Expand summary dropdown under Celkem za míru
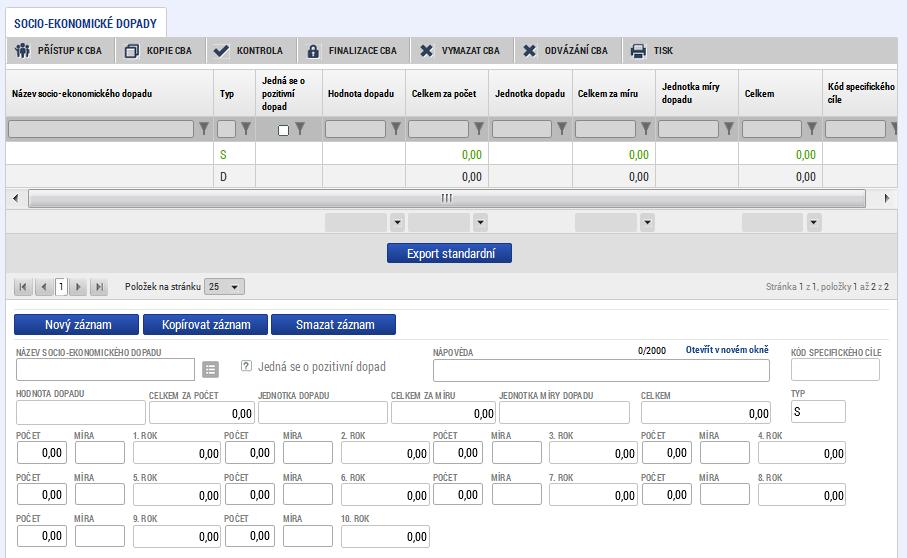This screenshot has width=907, height=558. (647, 222)
